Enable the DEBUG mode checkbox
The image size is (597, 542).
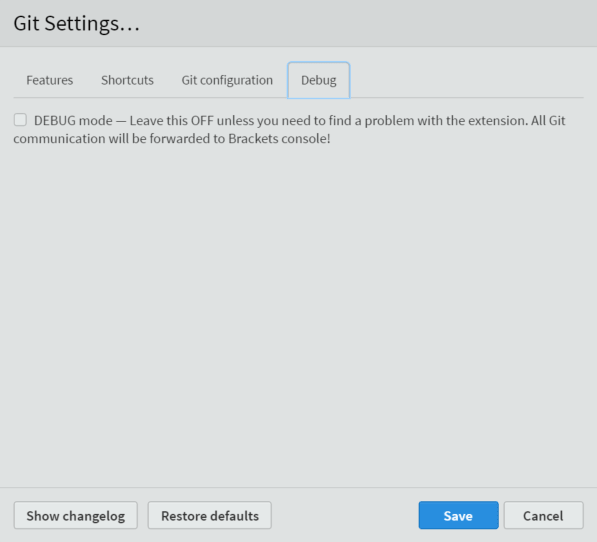click(x=20, y=120)
